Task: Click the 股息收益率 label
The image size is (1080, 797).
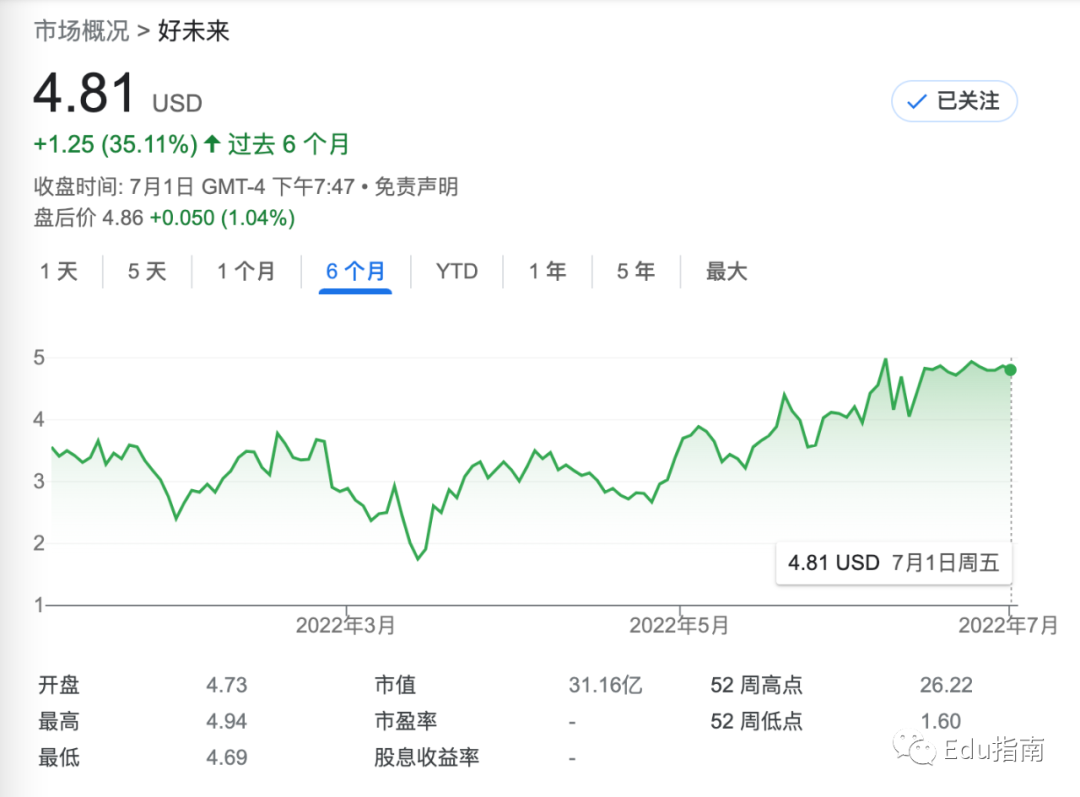Action: pos(426,758)
